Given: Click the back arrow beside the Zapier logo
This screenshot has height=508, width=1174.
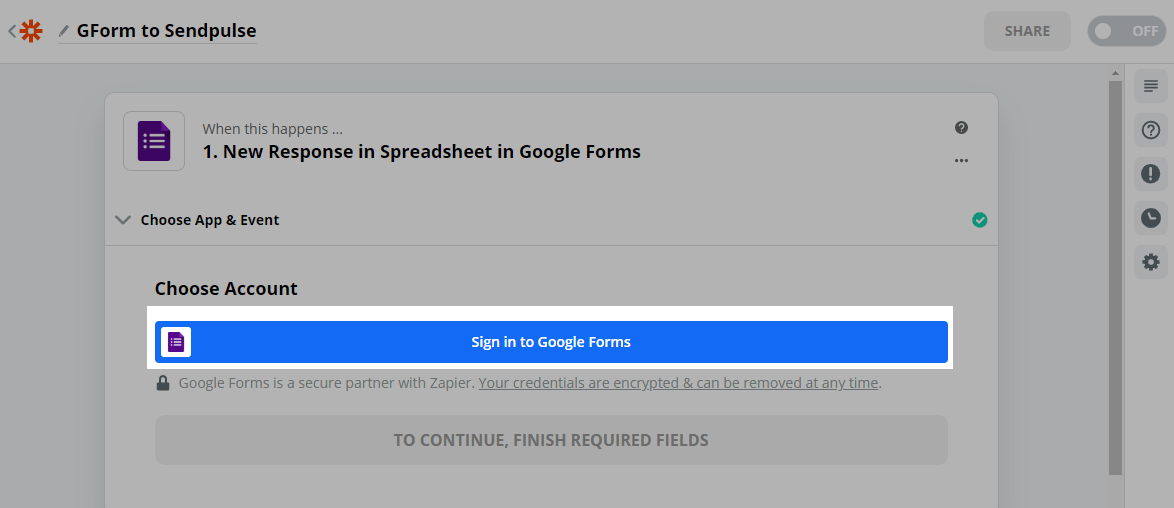Looking at the screenshot, I should (11, 31).
